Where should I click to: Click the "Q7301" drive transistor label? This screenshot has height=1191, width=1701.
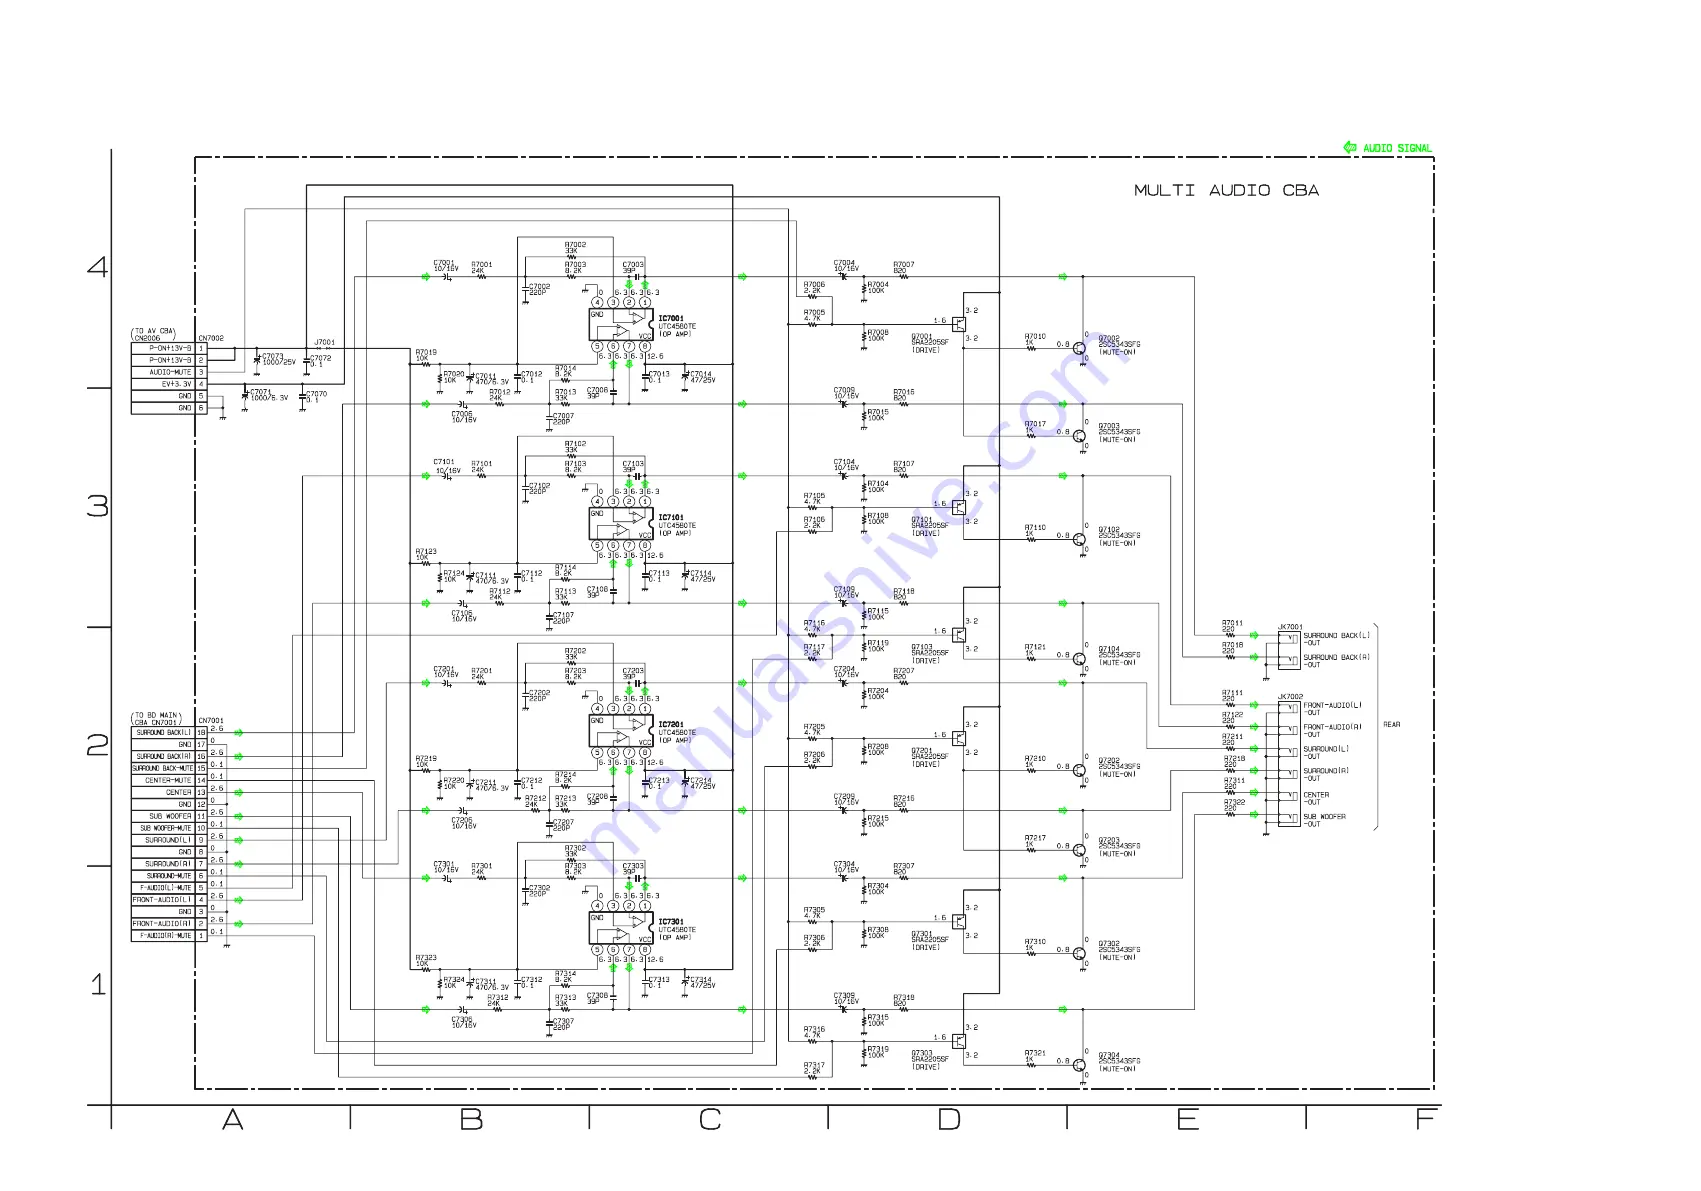coord(921,934)
